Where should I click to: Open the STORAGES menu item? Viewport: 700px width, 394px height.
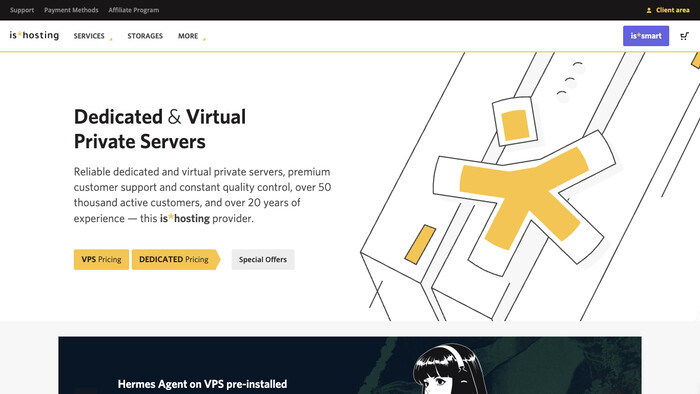pyautogui.click(x=145, y=36)
